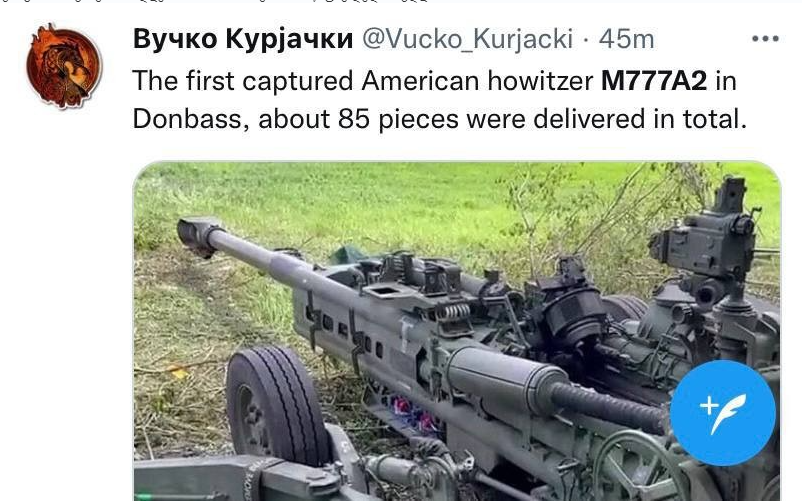Tap the howitzer barrel muzzle in photo
Screen dimensions: 802x501
197,236
